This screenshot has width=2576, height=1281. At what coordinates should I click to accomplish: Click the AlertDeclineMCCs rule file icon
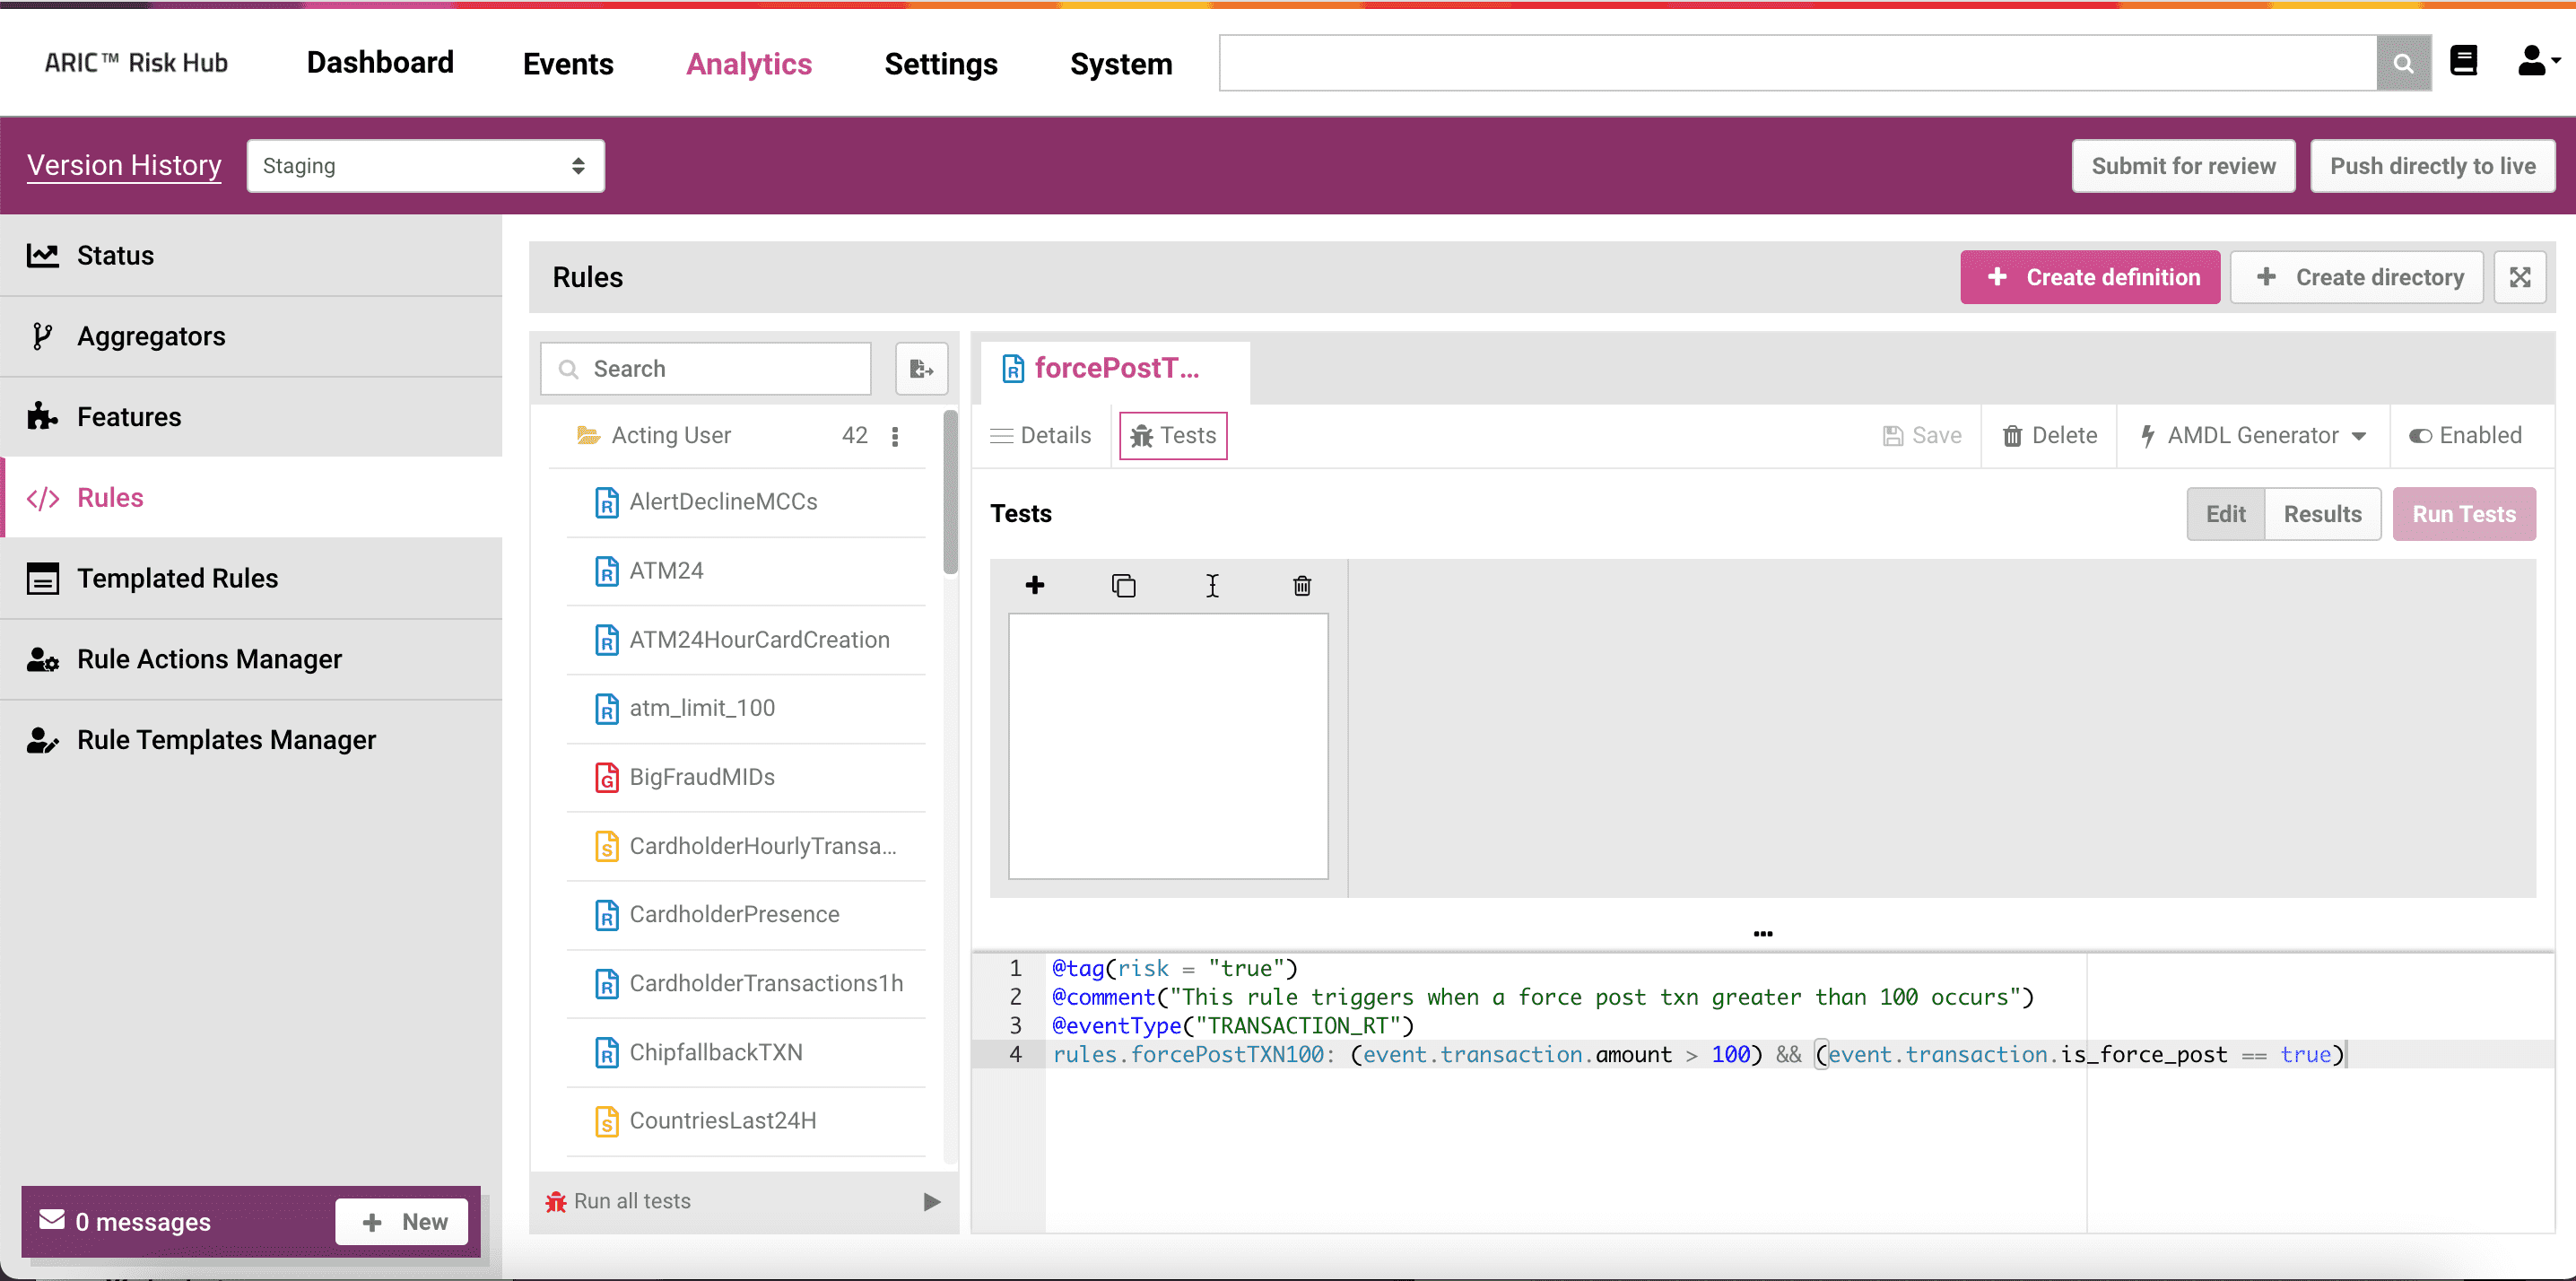[x=607, y=502]
